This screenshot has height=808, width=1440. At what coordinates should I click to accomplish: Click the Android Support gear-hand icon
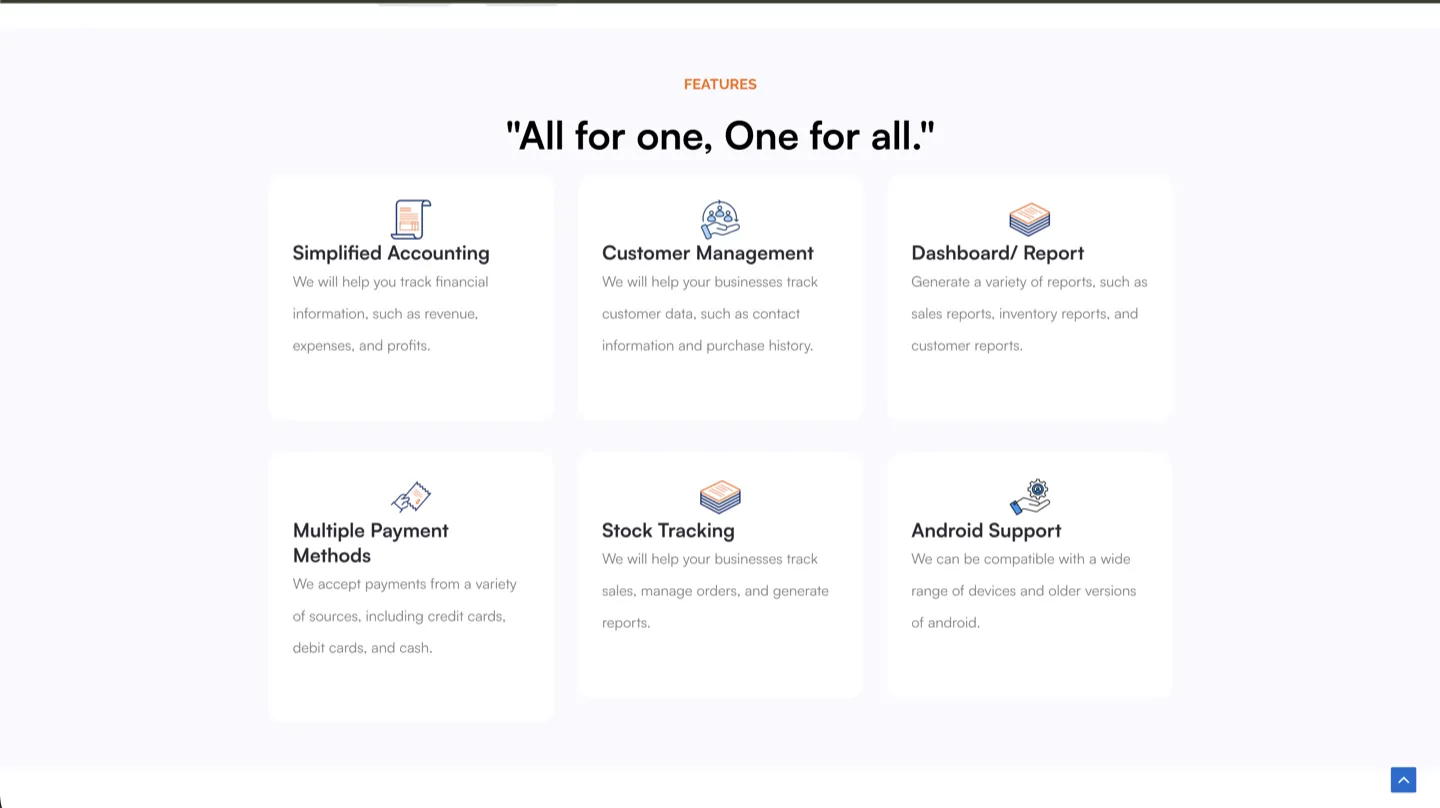[x=1029, y=496]
